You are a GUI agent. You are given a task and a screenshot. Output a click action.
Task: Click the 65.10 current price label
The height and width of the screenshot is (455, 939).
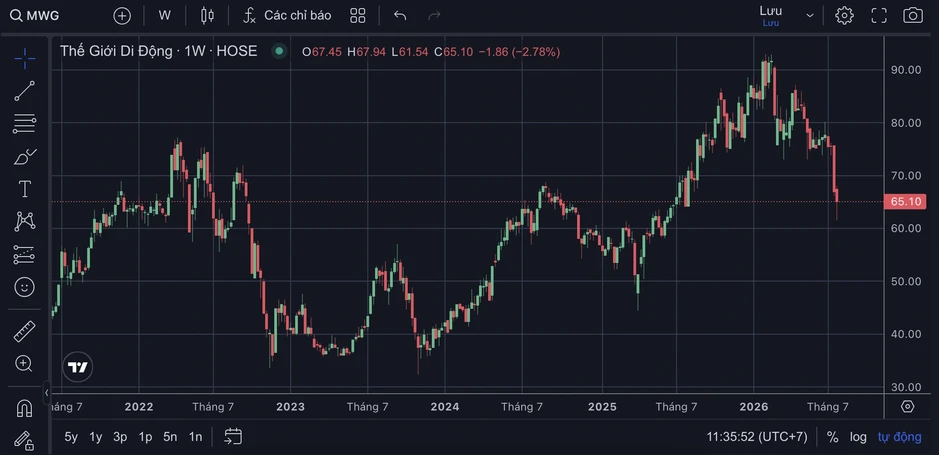tap(905, 202)
